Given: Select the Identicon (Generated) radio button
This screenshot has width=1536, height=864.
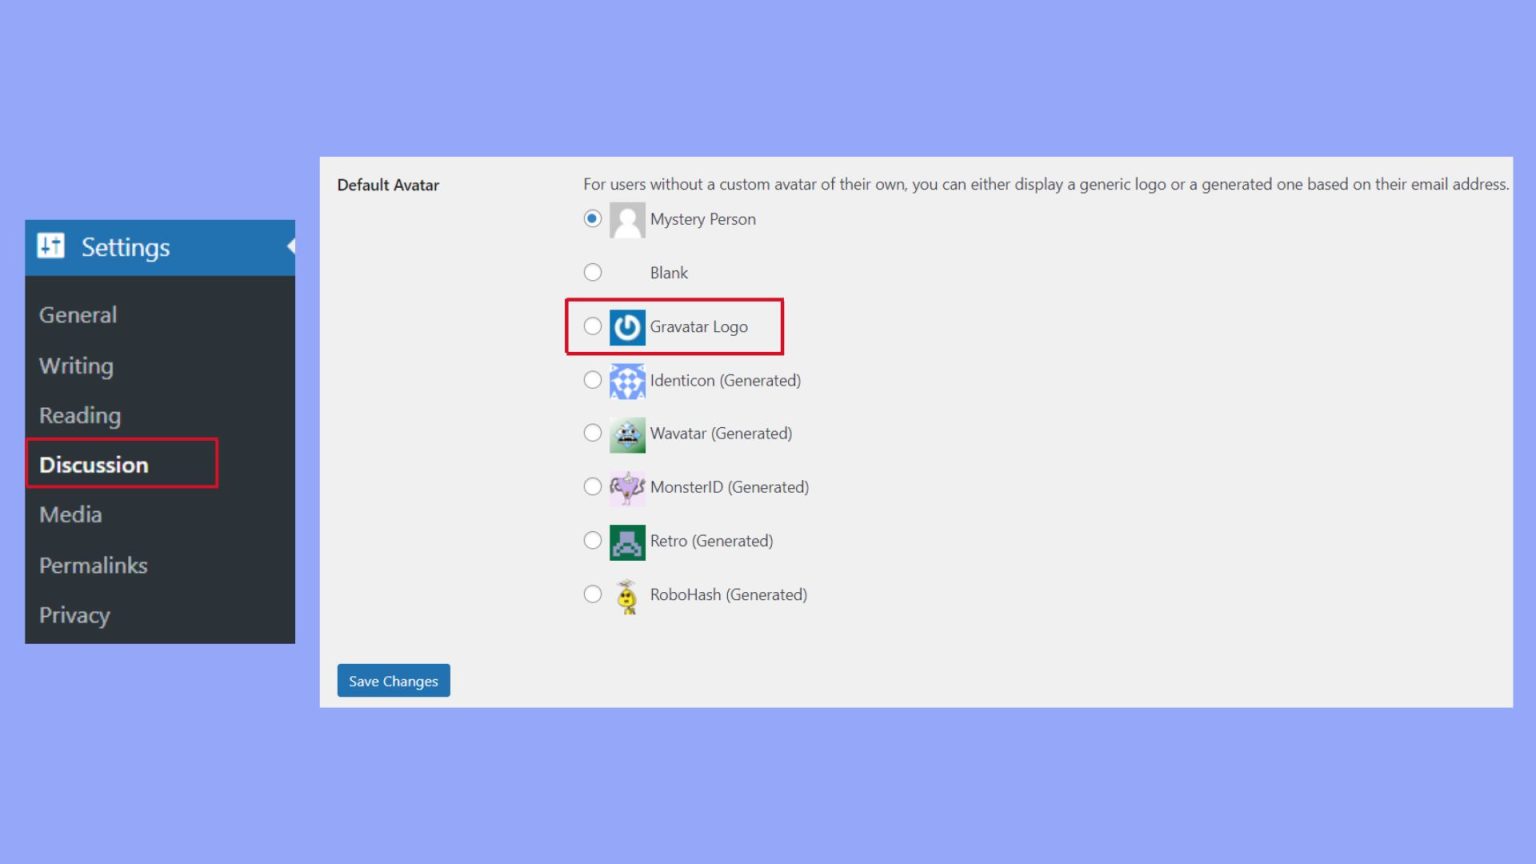Looking at the screenshot, I should [592, 379].
